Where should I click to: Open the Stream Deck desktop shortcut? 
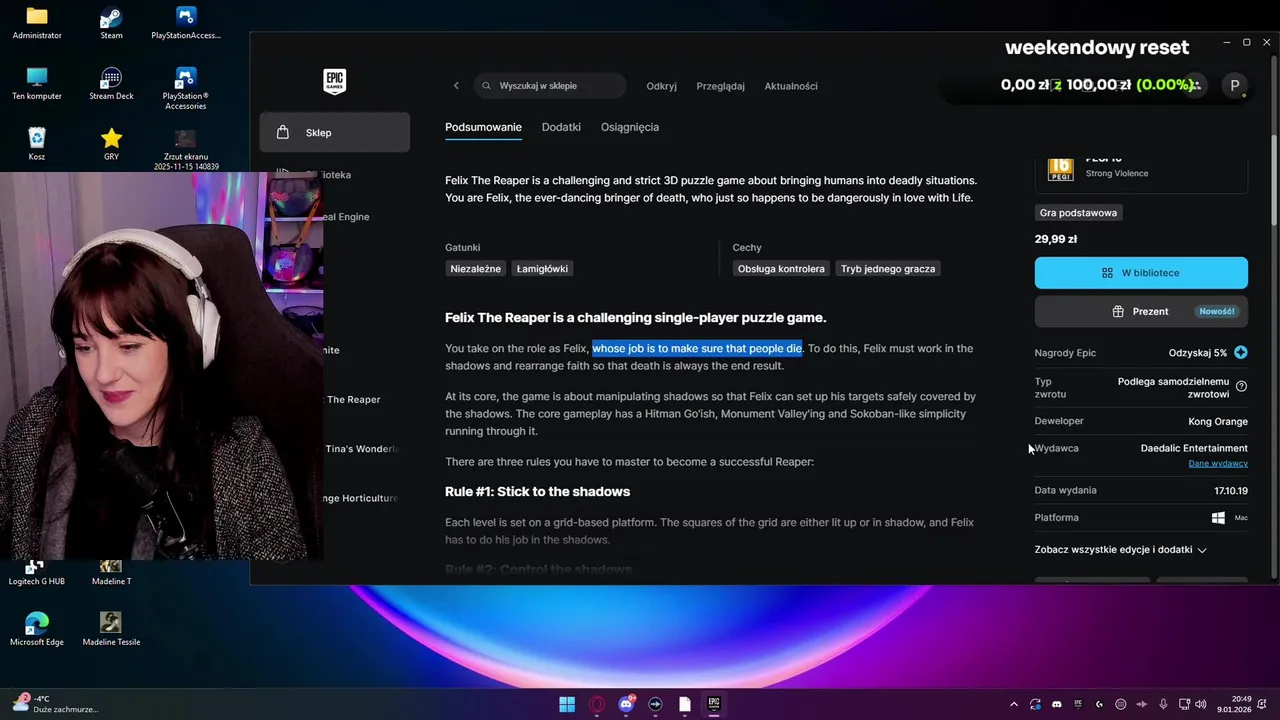pyautogui.click(x=111, y=84)
